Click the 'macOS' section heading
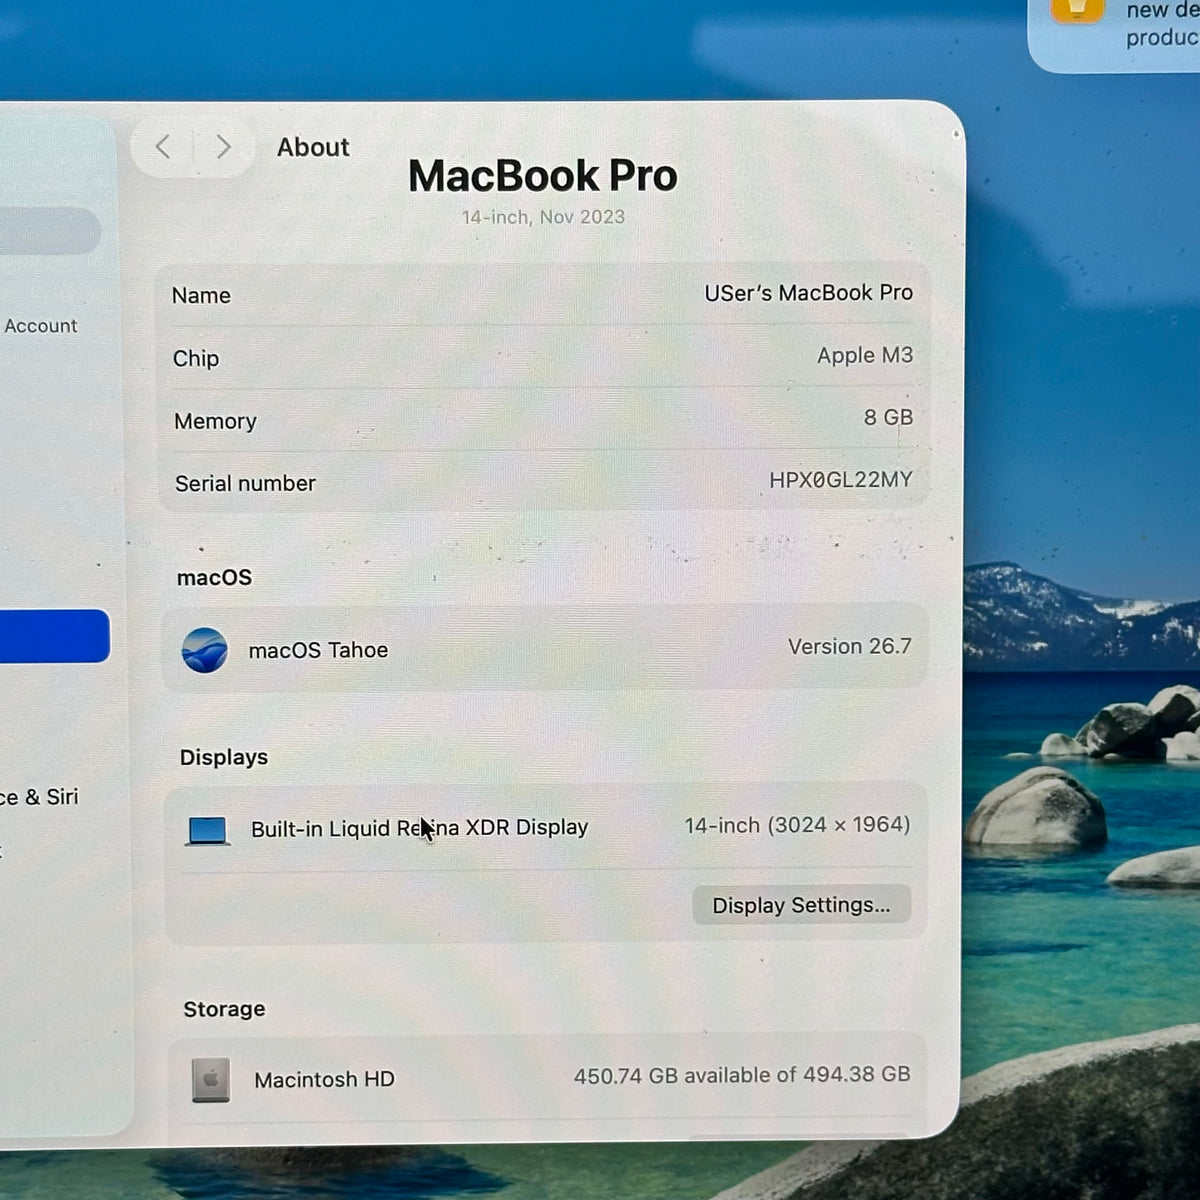This screenshot has width=1200, height=1200. (x=214, y=577)
